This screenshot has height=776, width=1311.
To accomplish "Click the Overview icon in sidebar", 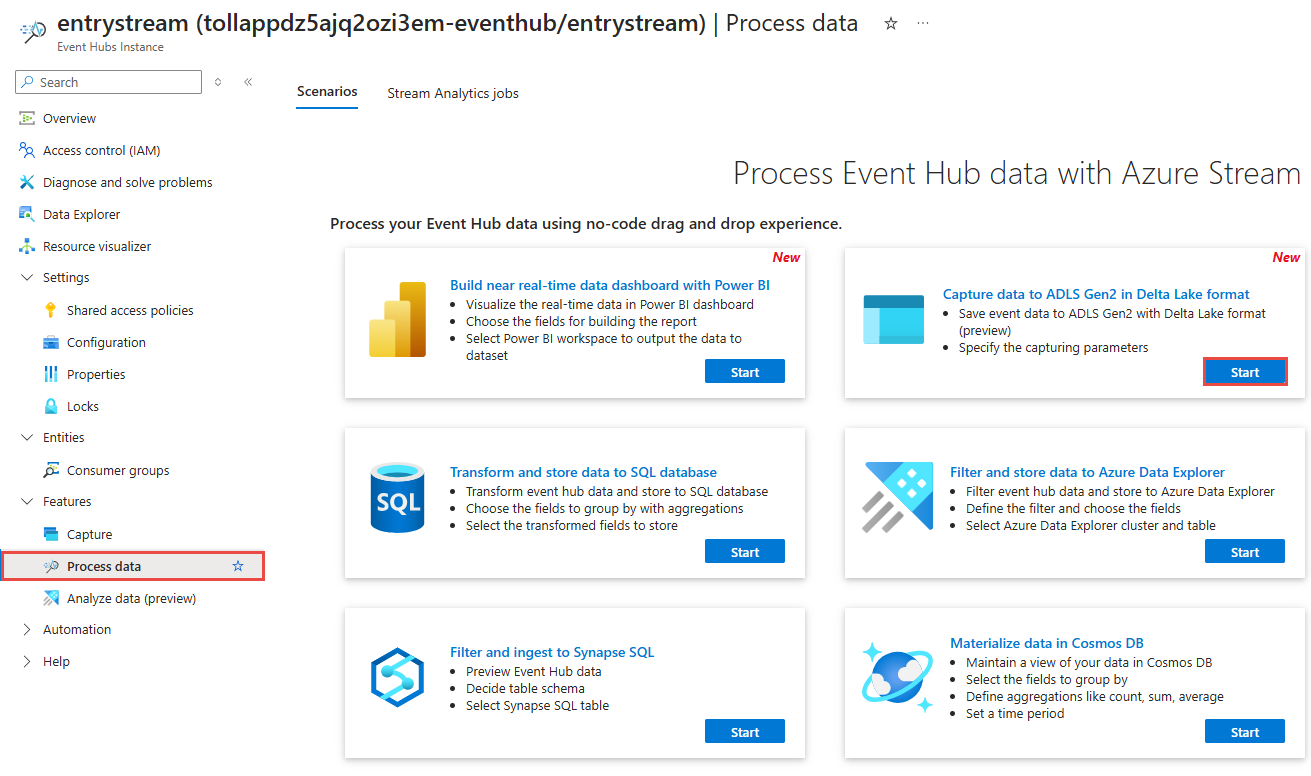I will (x=27, y=118).
